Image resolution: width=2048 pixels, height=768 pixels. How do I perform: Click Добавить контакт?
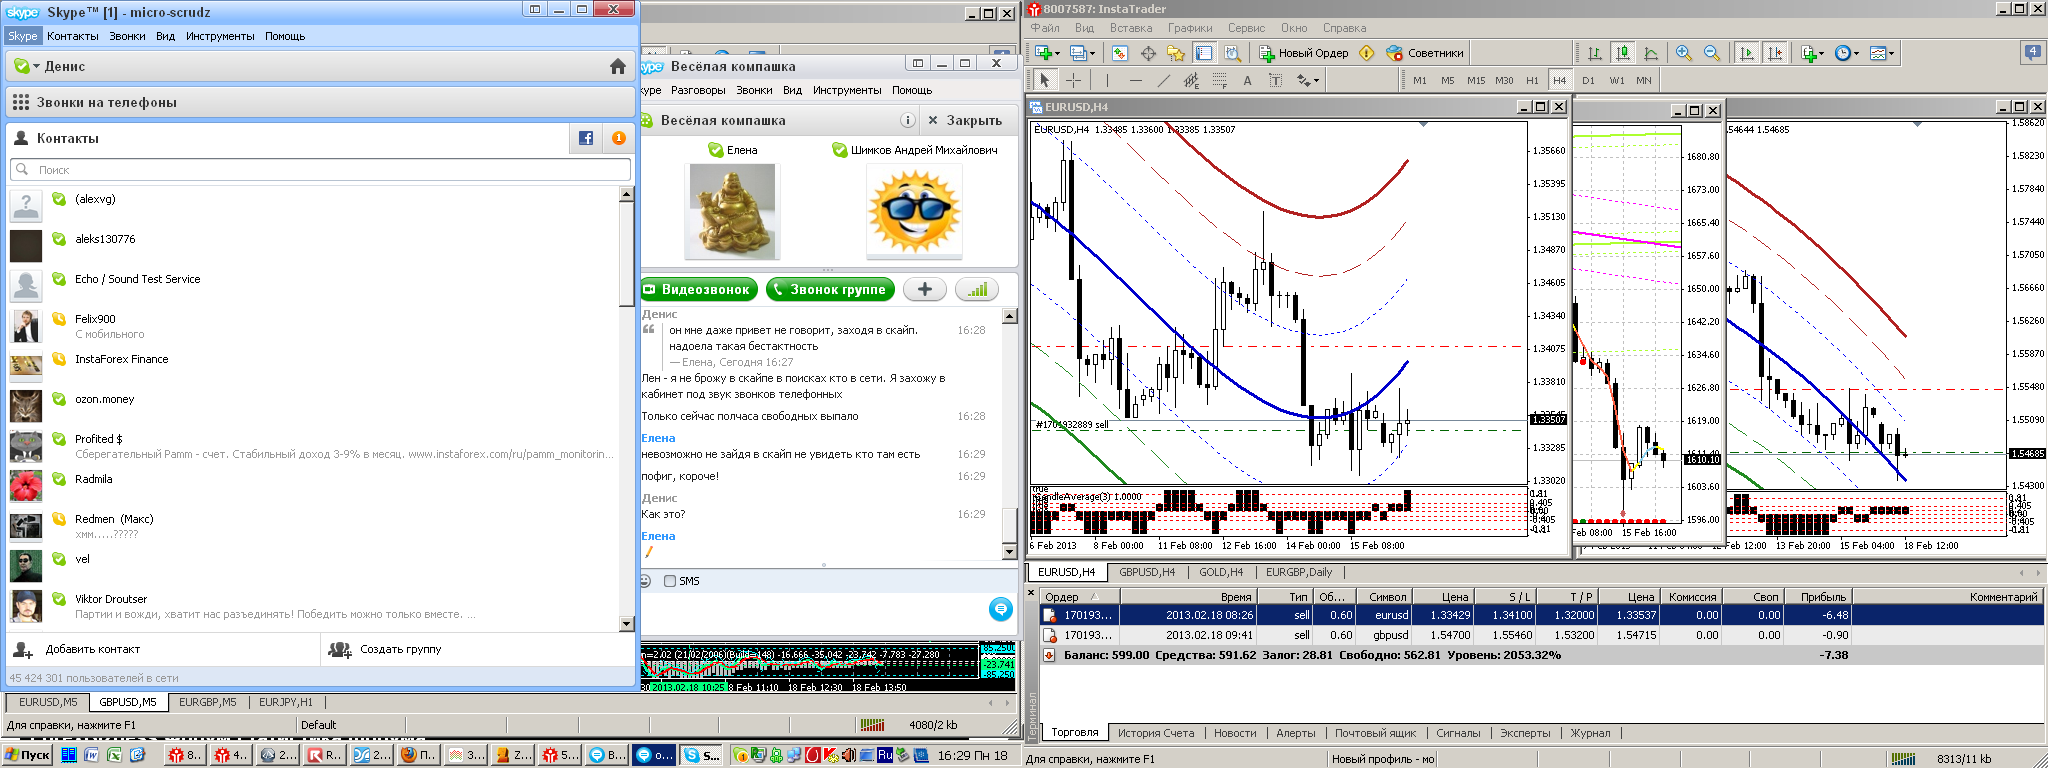pyautogui.click(x=78, y=649)
